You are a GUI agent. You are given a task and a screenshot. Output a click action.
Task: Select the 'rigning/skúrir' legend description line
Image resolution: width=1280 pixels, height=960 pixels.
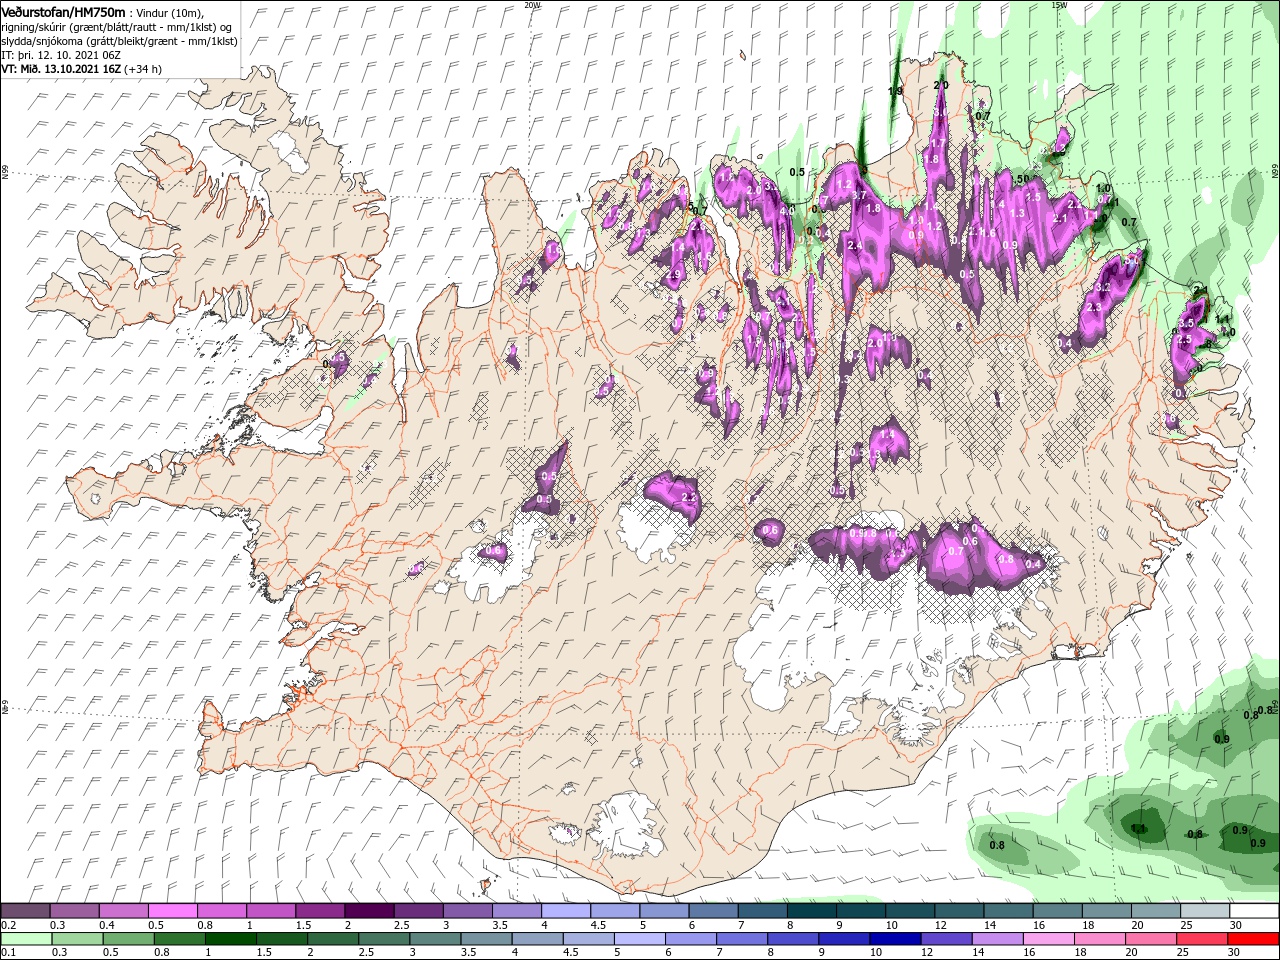(x=116, y=26)
